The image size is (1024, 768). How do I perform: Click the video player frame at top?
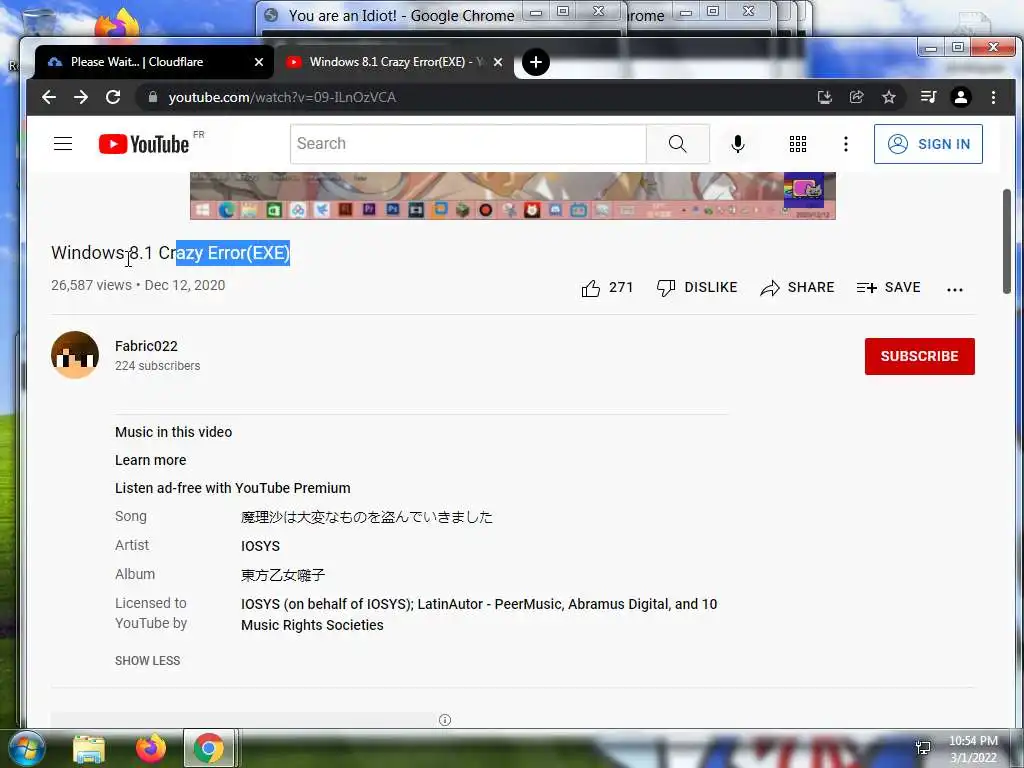coord(513,195)
